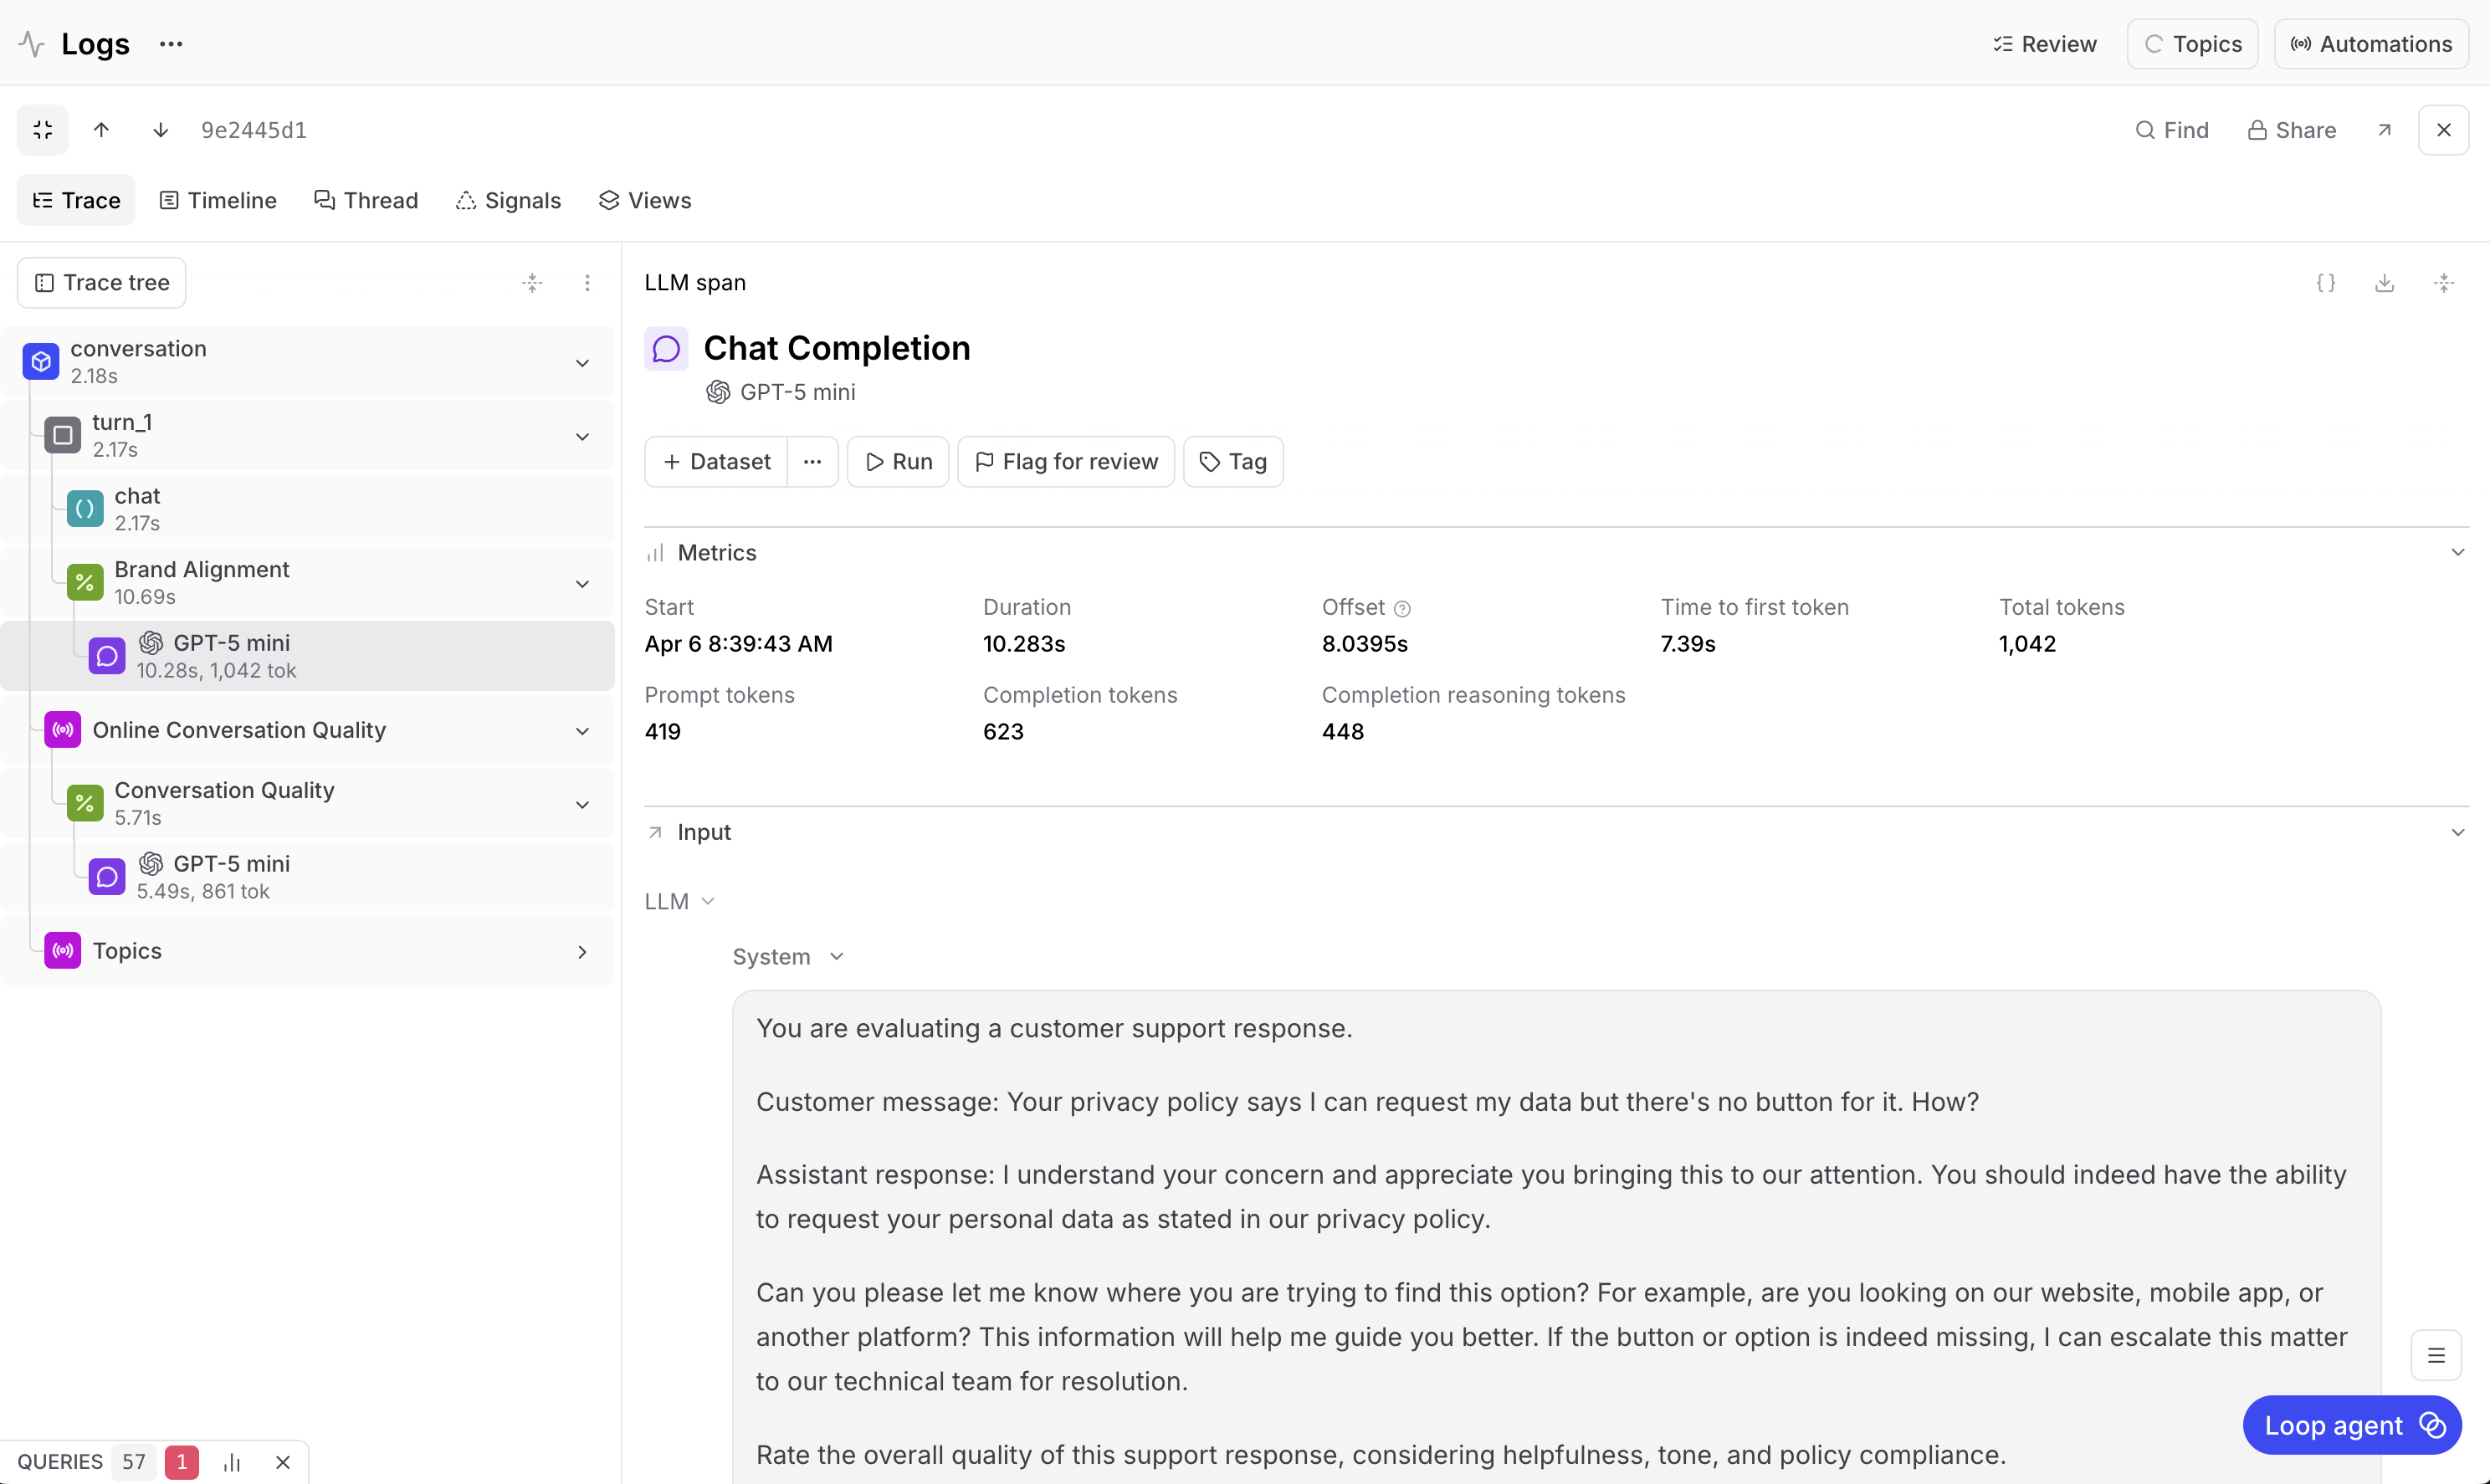The image size is (2490, 1484).
Task: Collapse the turn_1 span
Action: tap(582, 437)
